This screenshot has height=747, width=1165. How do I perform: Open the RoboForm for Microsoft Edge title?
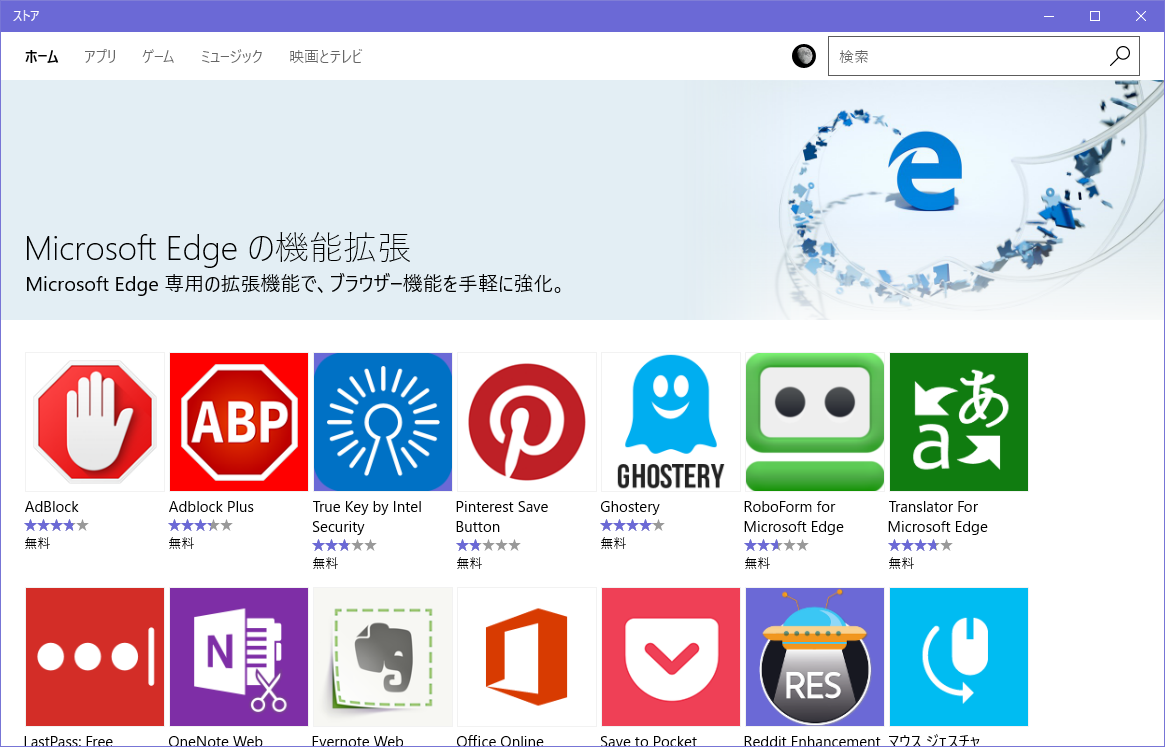[794, 517]
